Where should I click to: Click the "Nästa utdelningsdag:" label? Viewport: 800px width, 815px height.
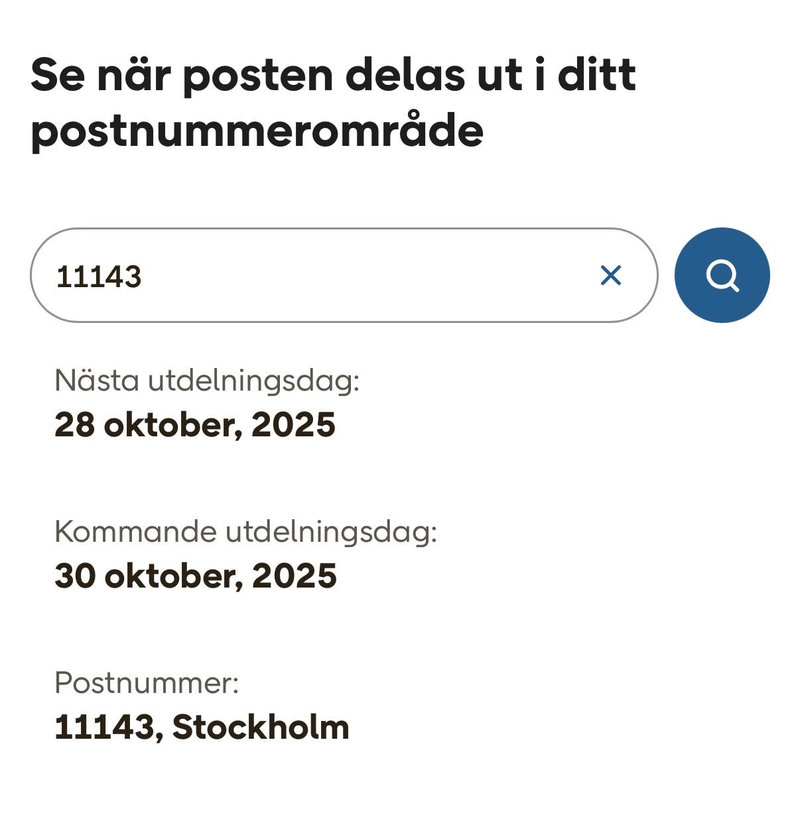[x=206, y=381]
